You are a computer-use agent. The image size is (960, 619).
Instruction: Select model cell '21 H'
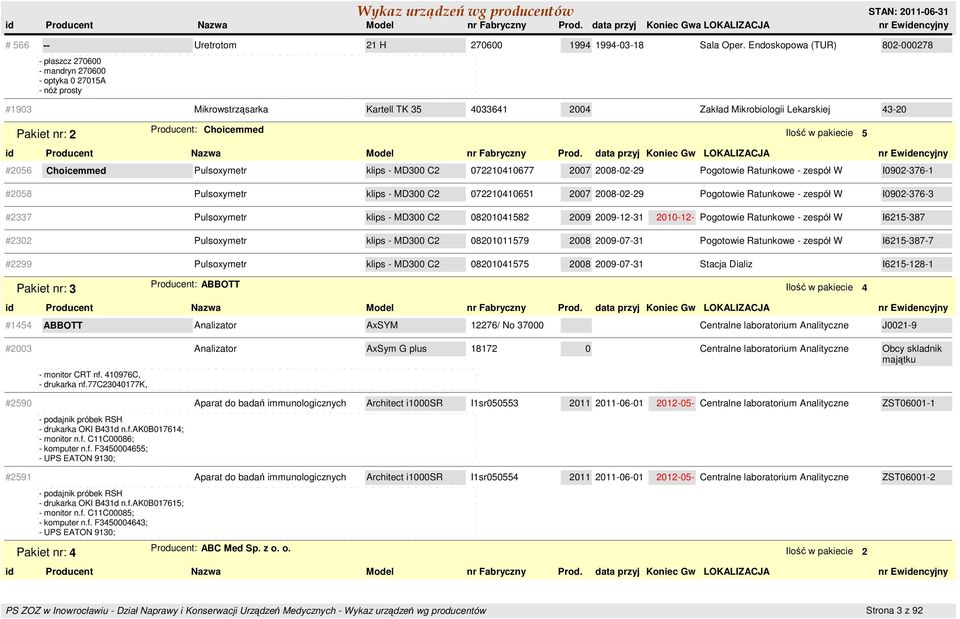[x=415, y=45]
